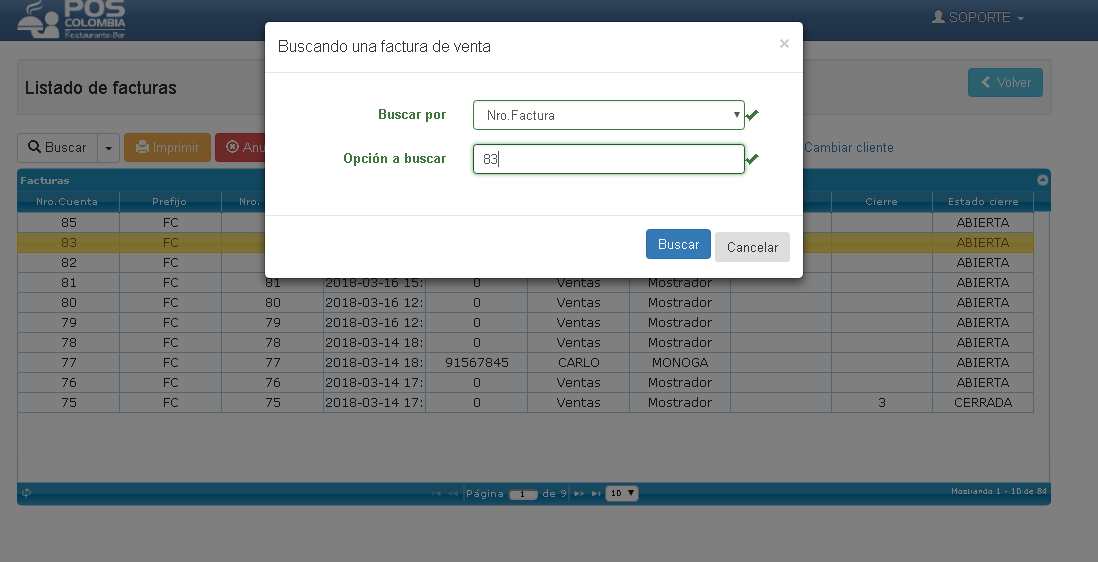Image resolution: width=1098 pixels, height=562 pixels.
Task: Sort by the Estado cierre column header
Action: click(982, 202)
